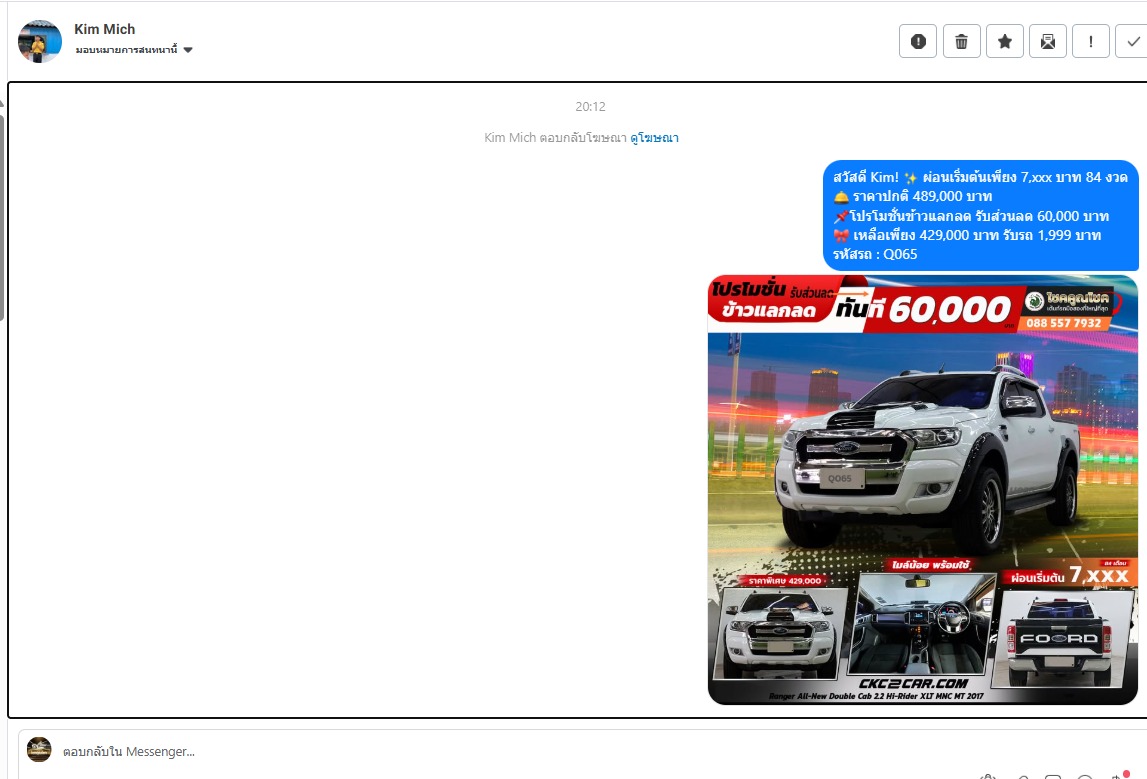Viewport: 1147px width, 779px height.
Task: Open the Ford Ranger promotion image
Action: [922, 489]
